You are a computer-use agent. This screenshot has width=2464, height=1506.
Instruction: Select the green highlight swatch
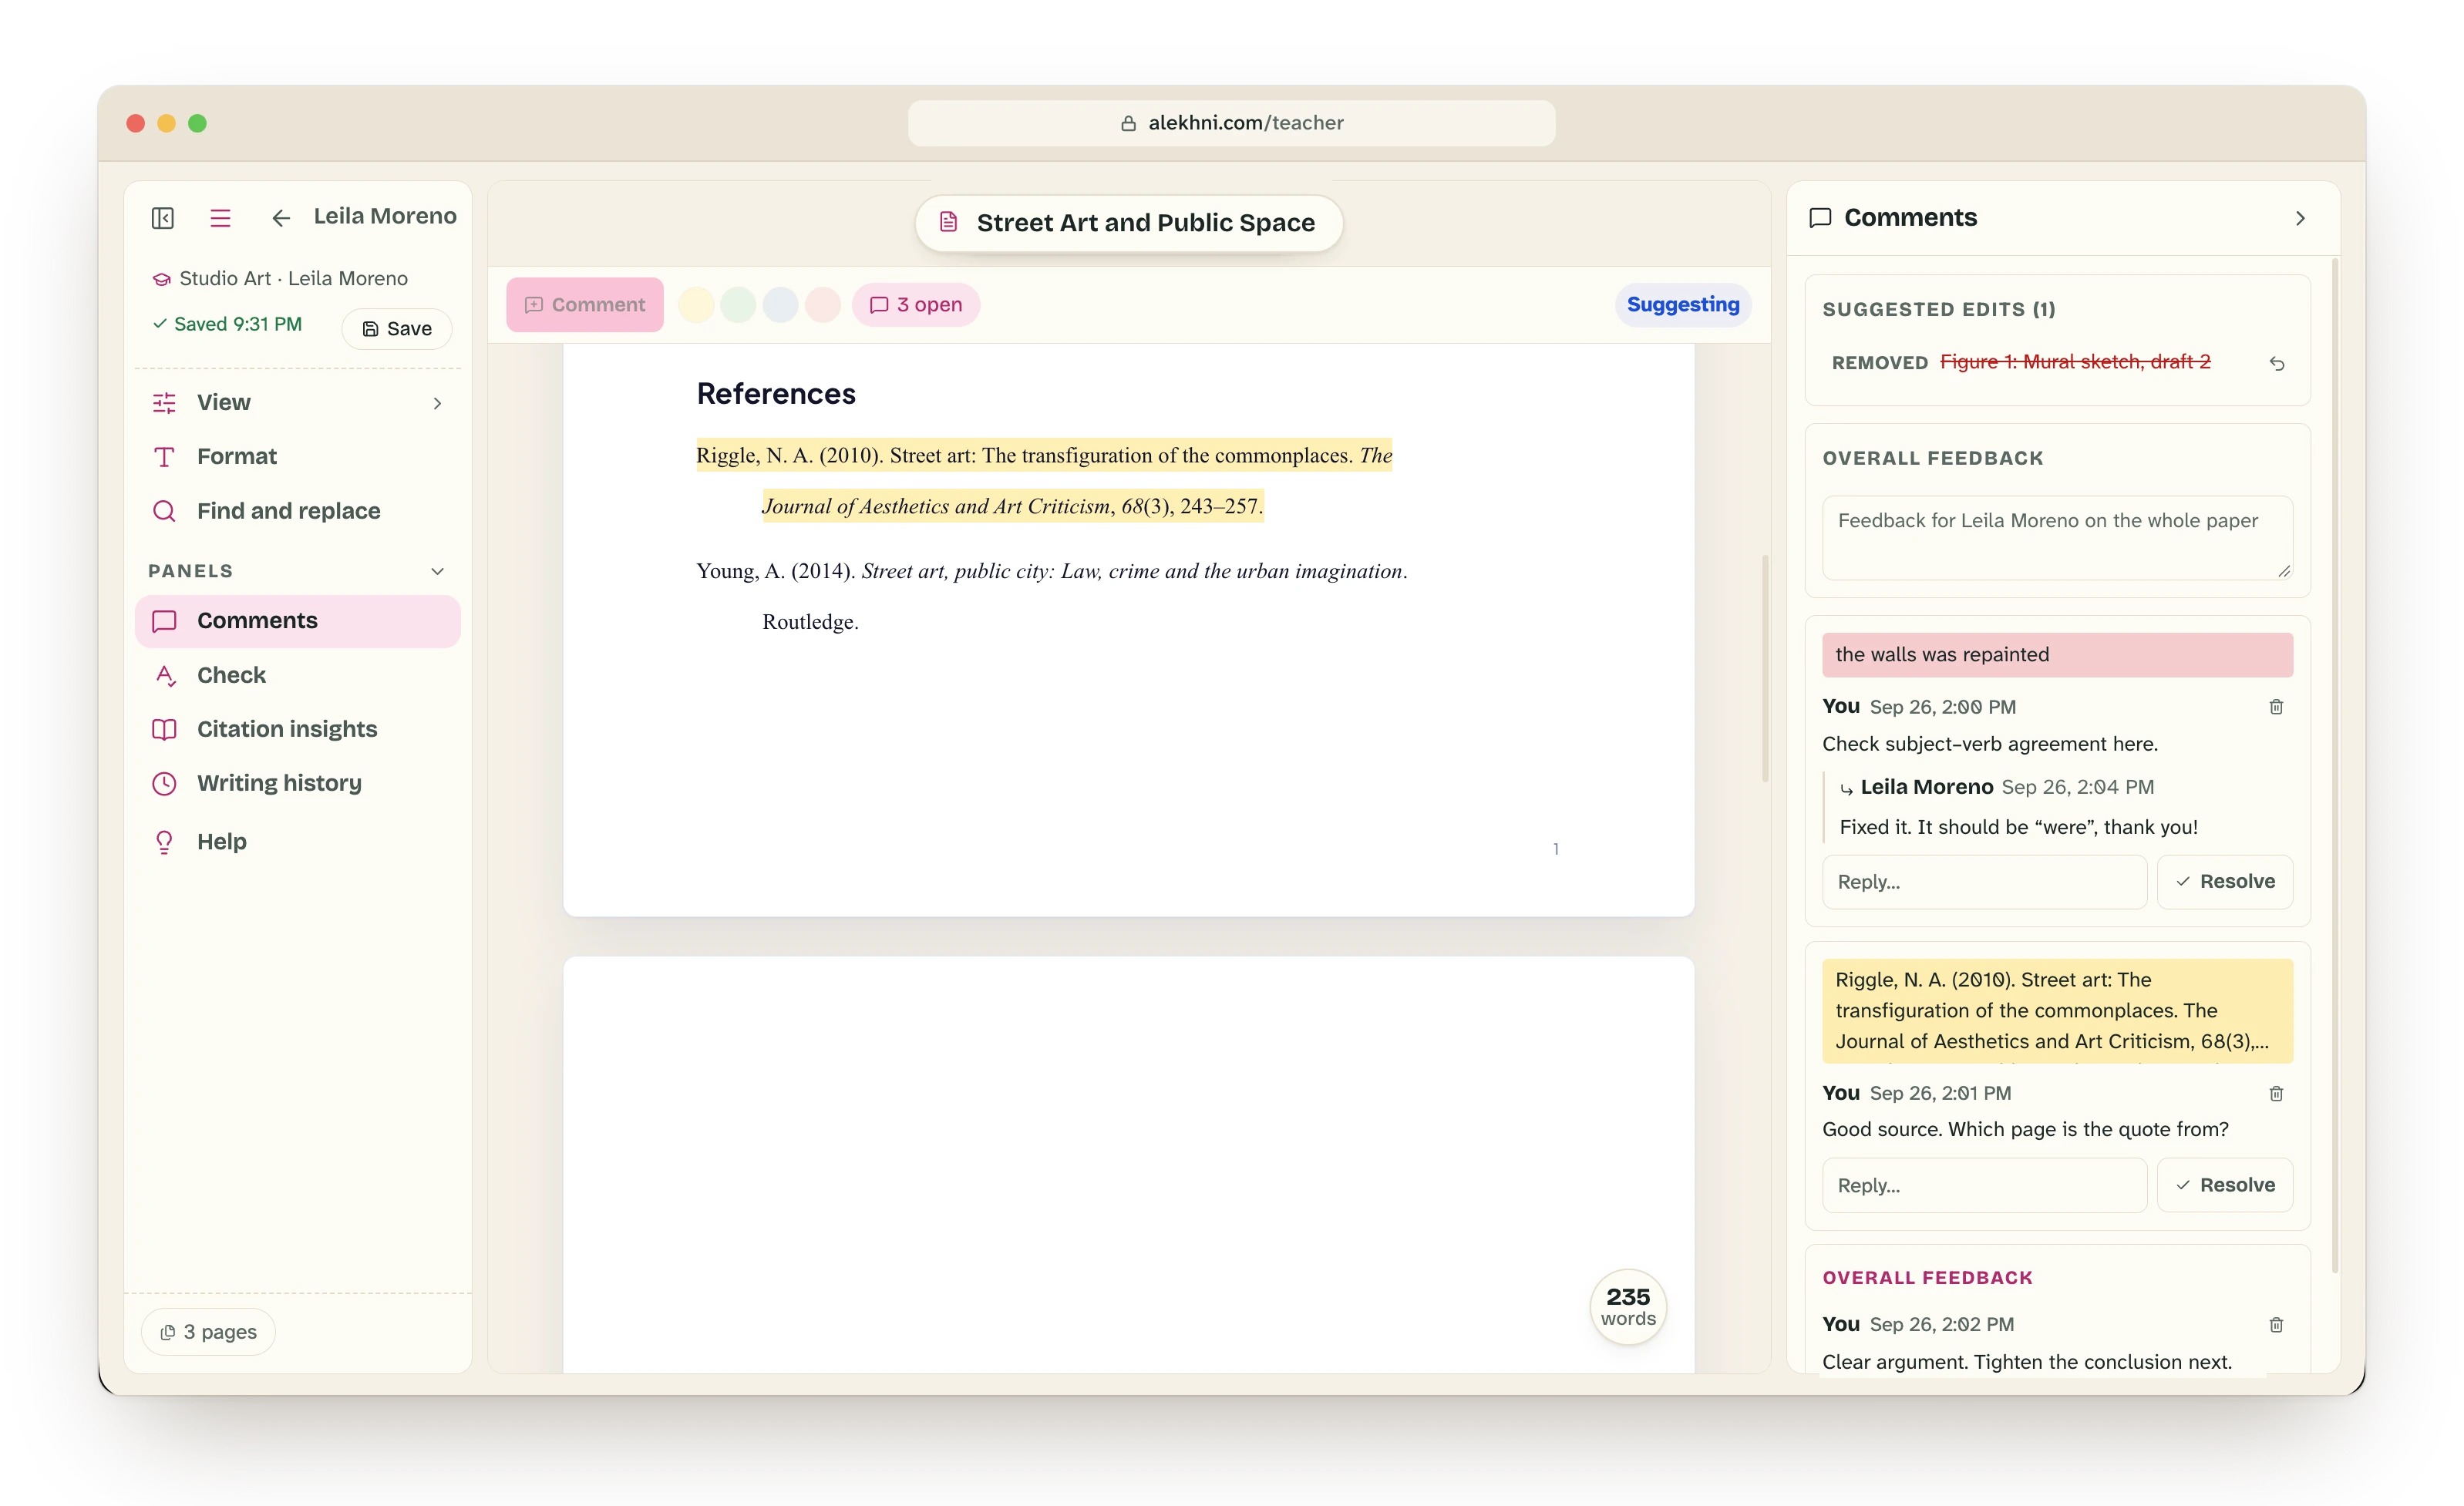[x=738, y=305]
